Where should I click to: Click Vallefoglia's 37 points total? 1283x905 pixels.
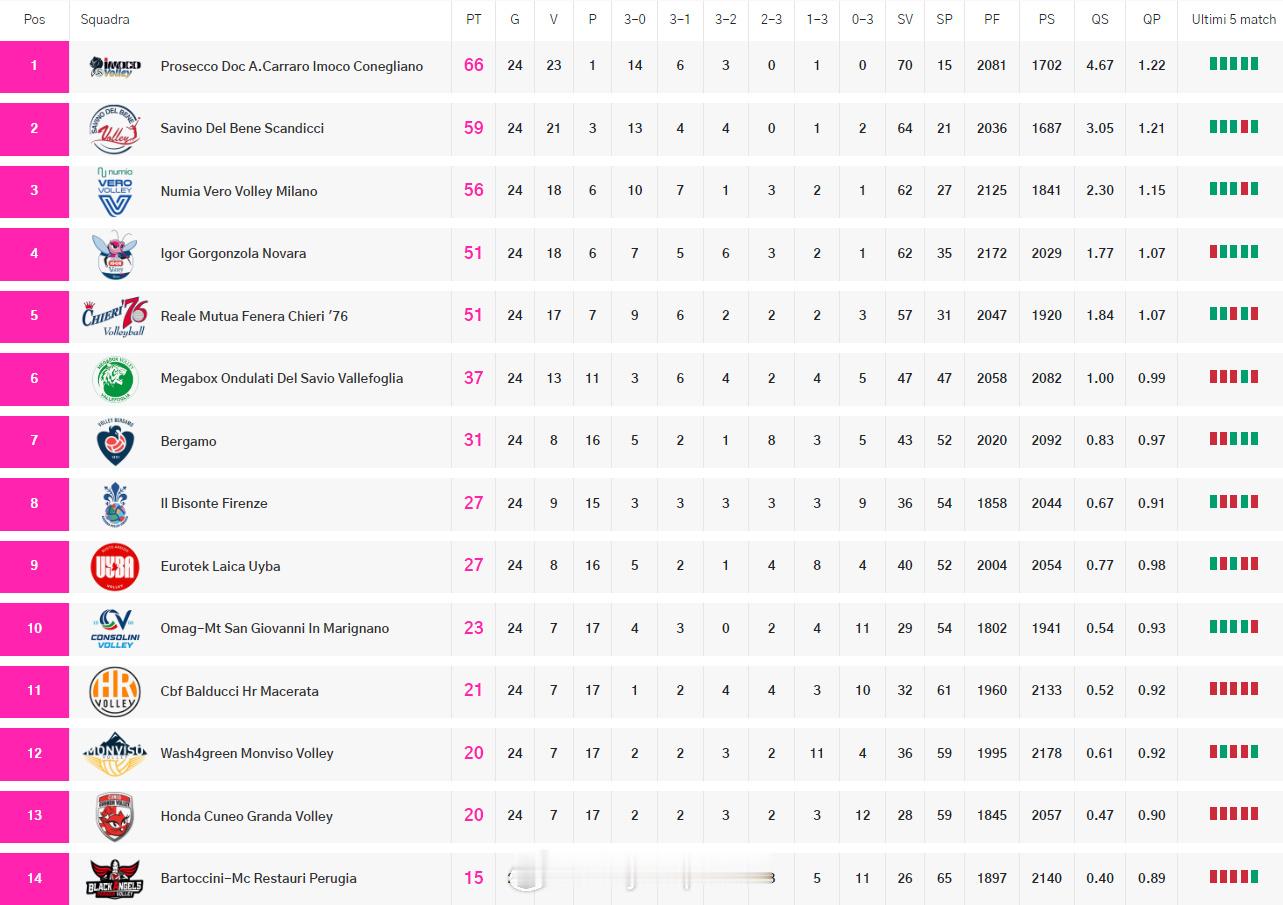[x=474, y=378]
